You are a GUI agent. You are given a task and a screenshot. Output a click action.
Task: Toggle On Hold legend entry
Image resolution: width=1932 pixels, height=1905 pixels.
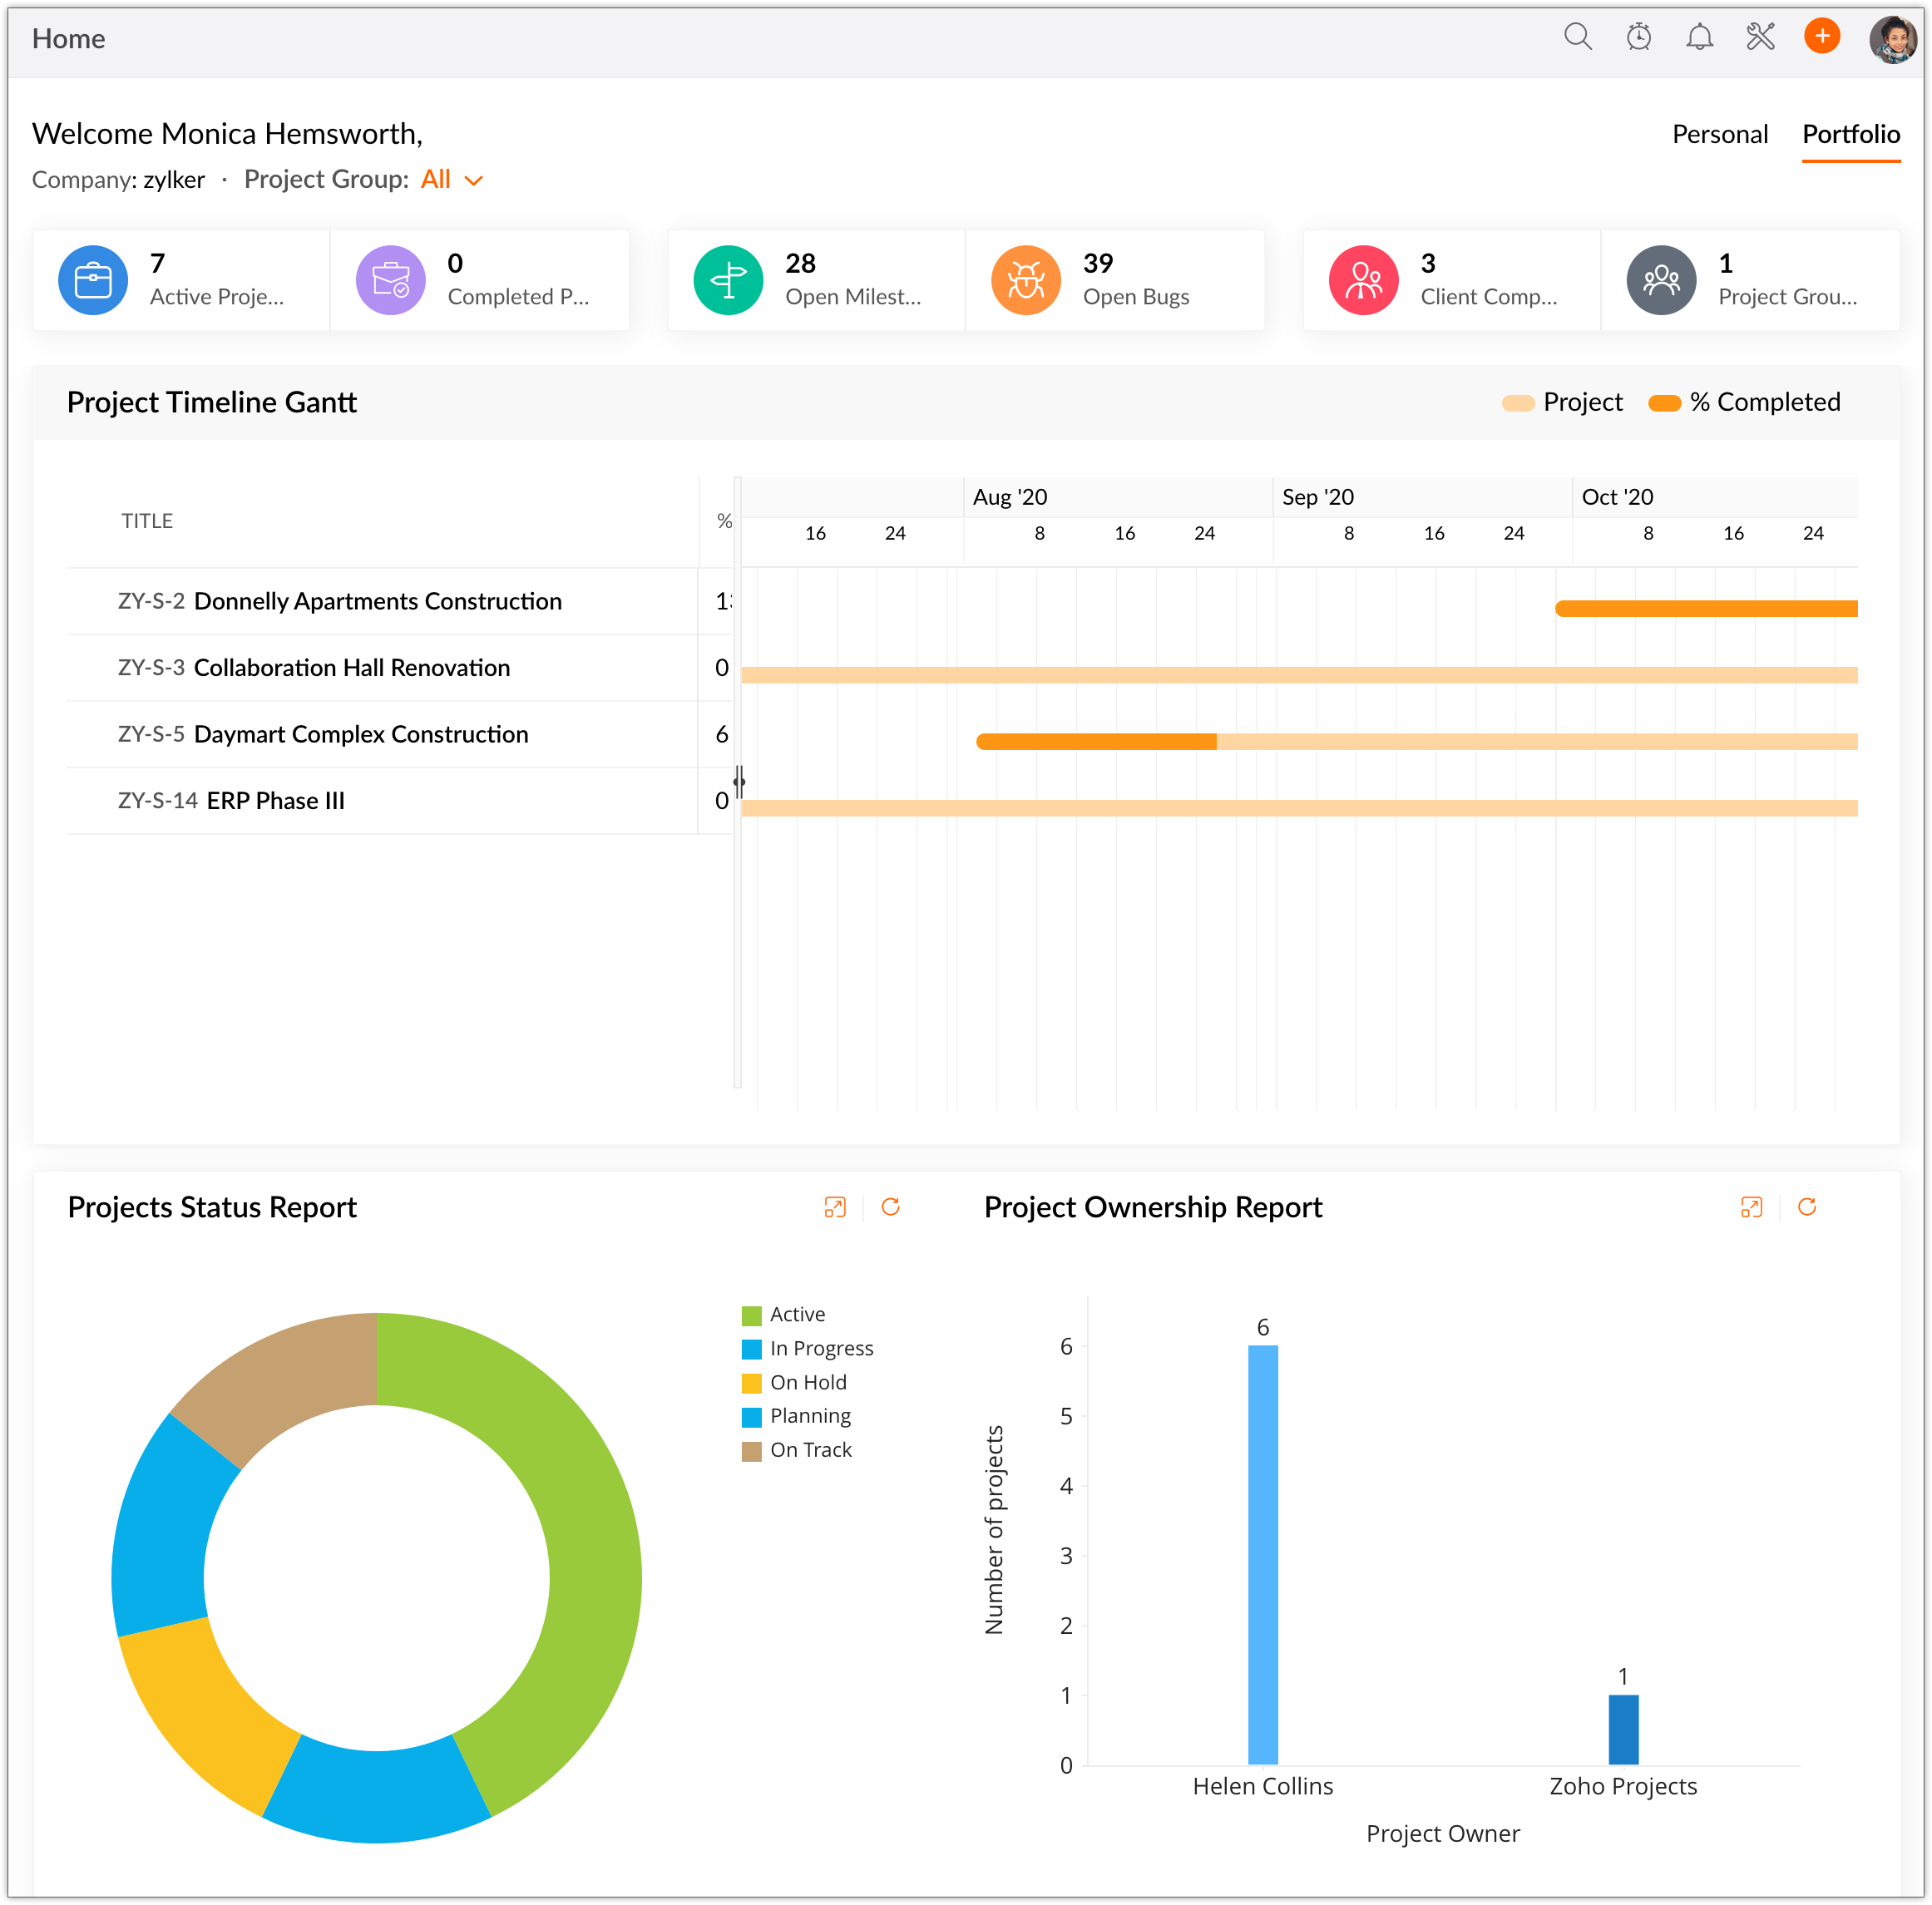[807, 1382]
